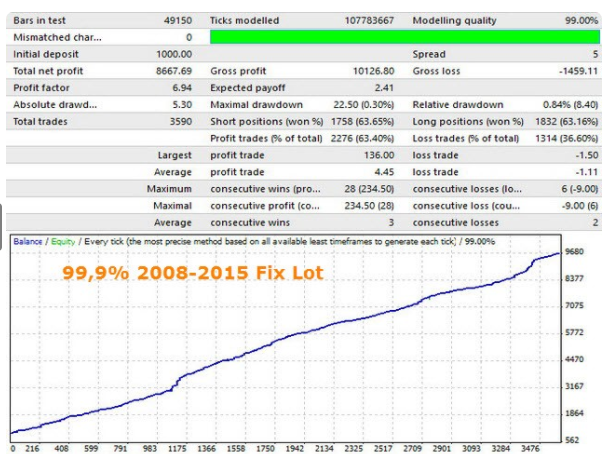Select the Expected payoff value 2.41
Viewport: 603px width, 454px height.
point(385,88)
